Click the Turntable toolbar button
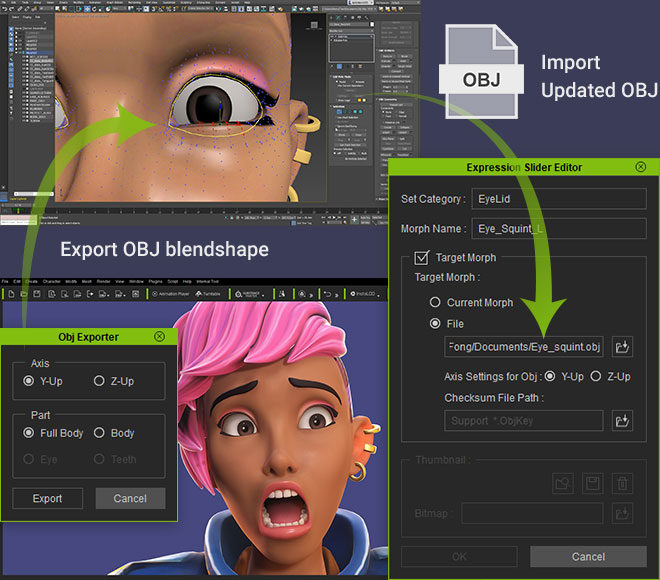The image size is (660, 580). point(210,294)
